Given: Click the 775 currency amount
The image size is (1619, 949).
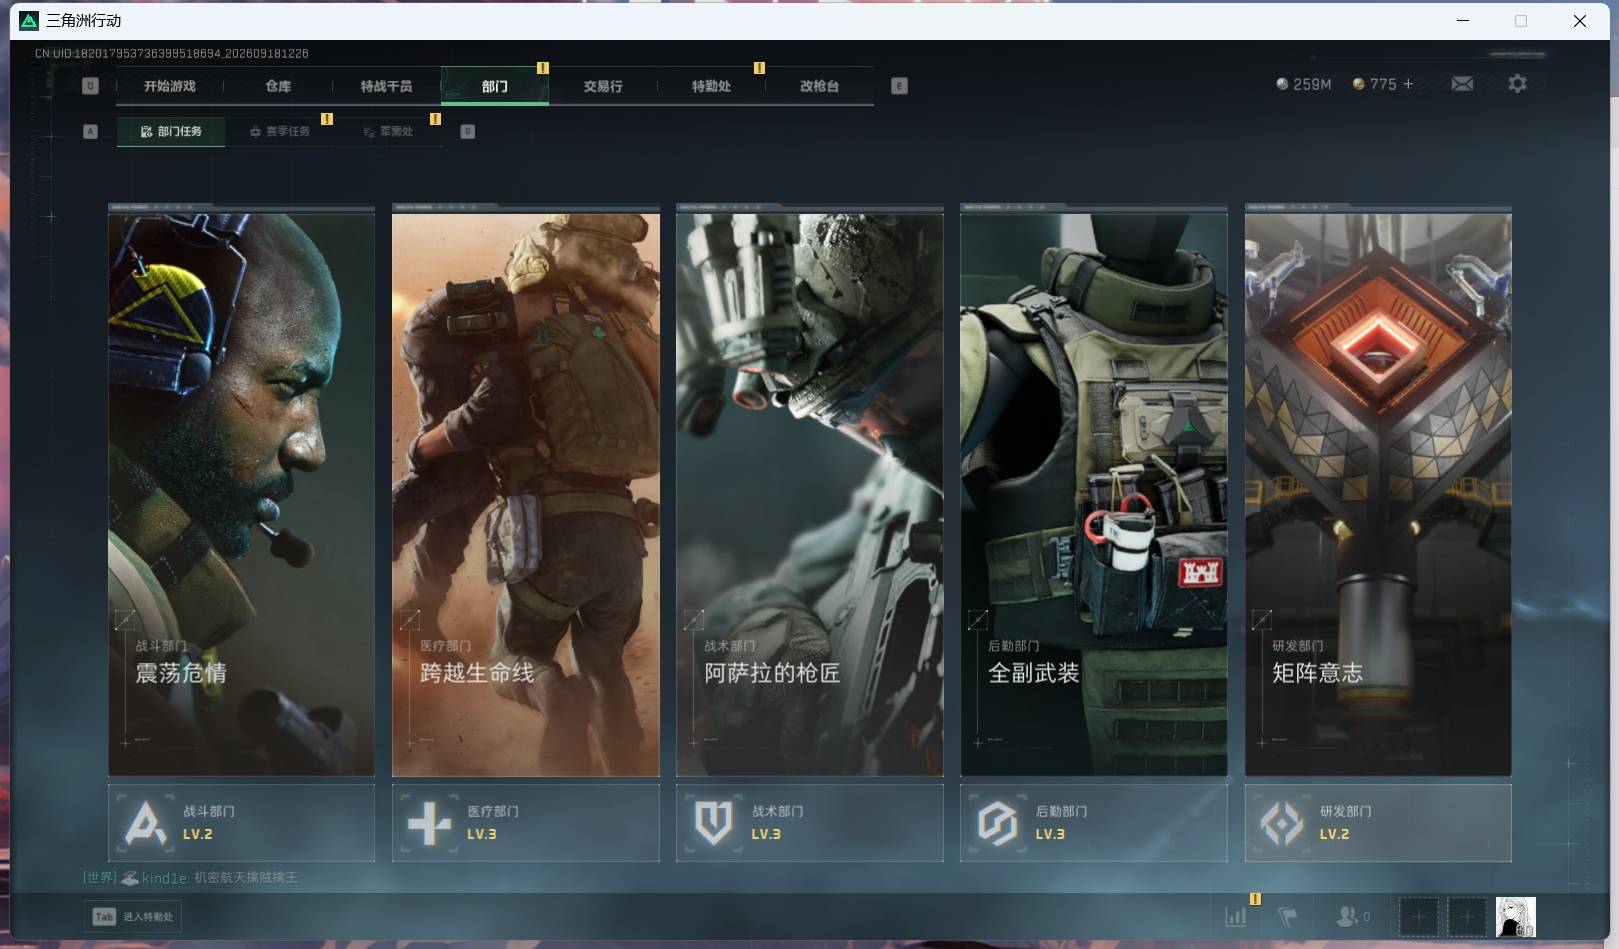Looking at the screenshot, I should (x=1383, y=84).
